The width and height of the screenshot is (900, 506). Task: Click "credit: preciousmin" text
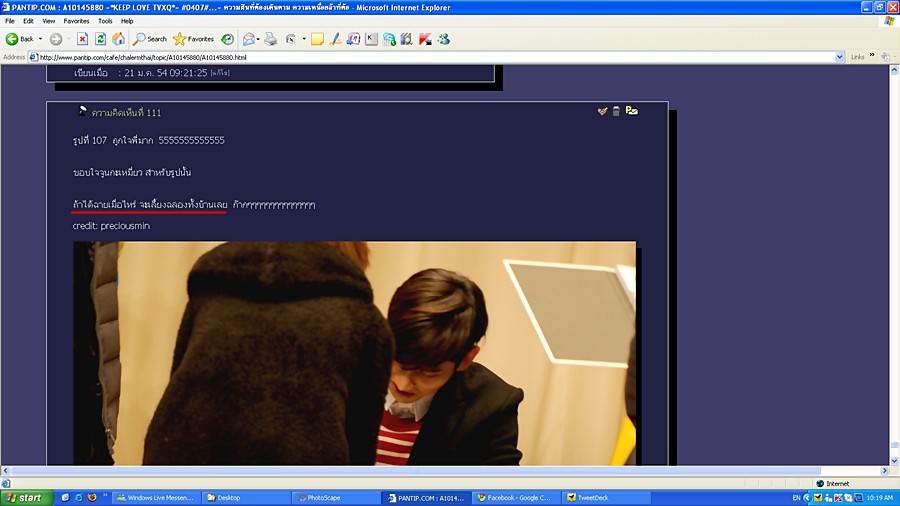[x=111, y=226]
